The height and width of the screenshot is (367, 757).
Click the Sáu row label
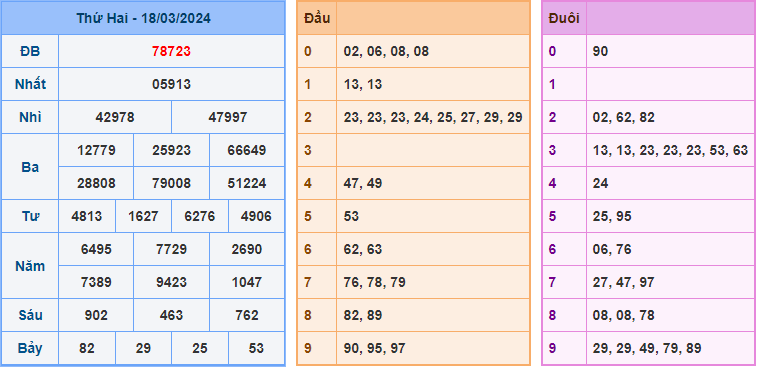30,315
